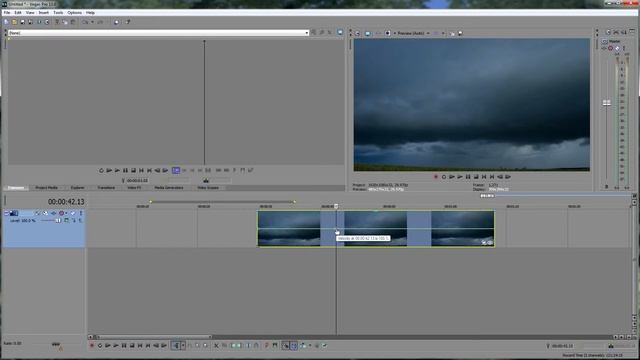
Task: Open the Insert menu
Action: tap(44, 13)
